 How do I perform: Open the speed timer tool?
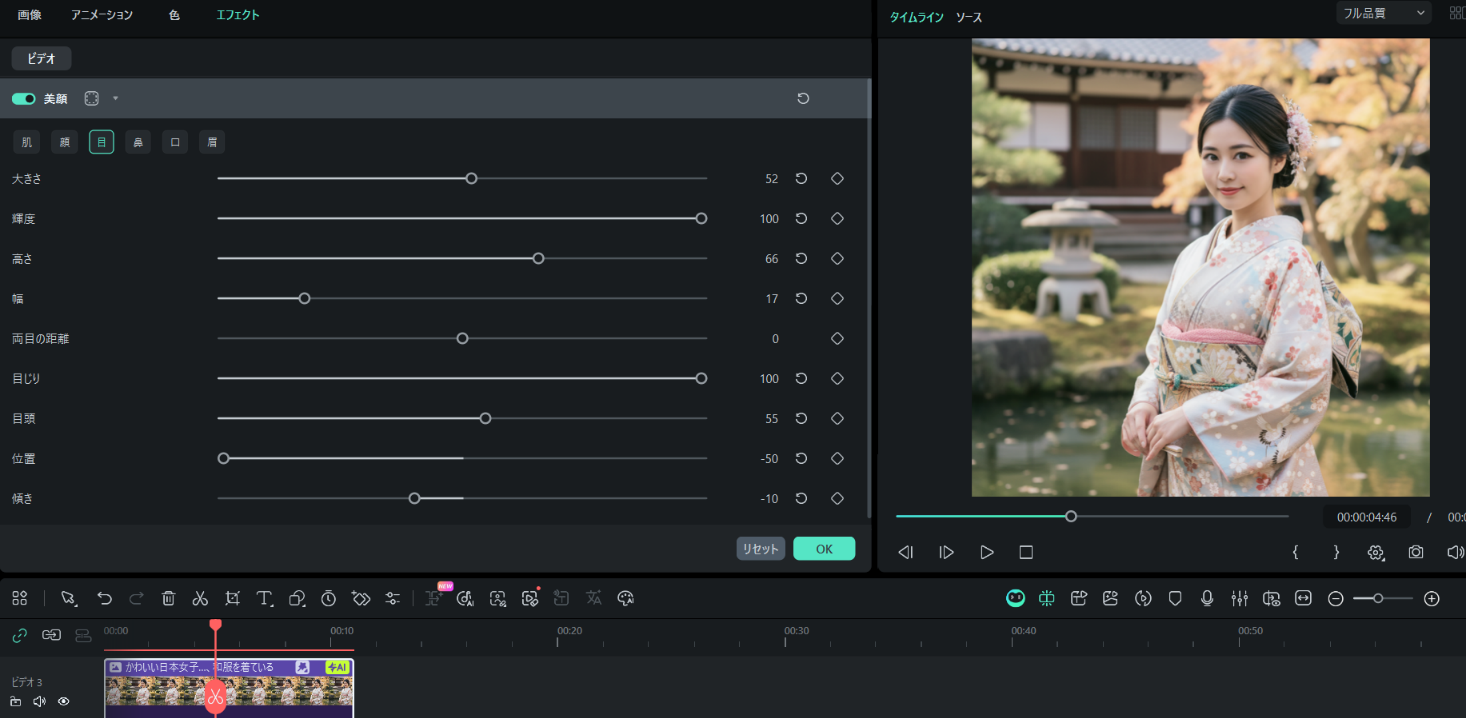pos(328,598)
